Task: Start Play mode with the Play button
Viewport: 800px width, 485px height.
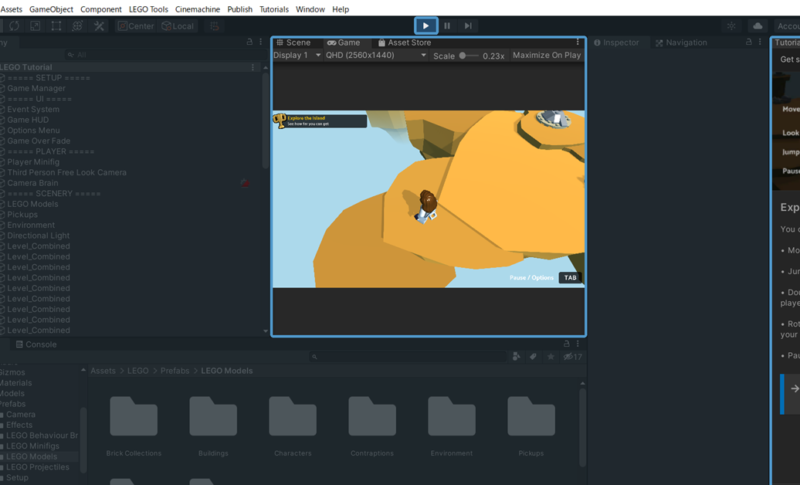Action: (426, 25)
